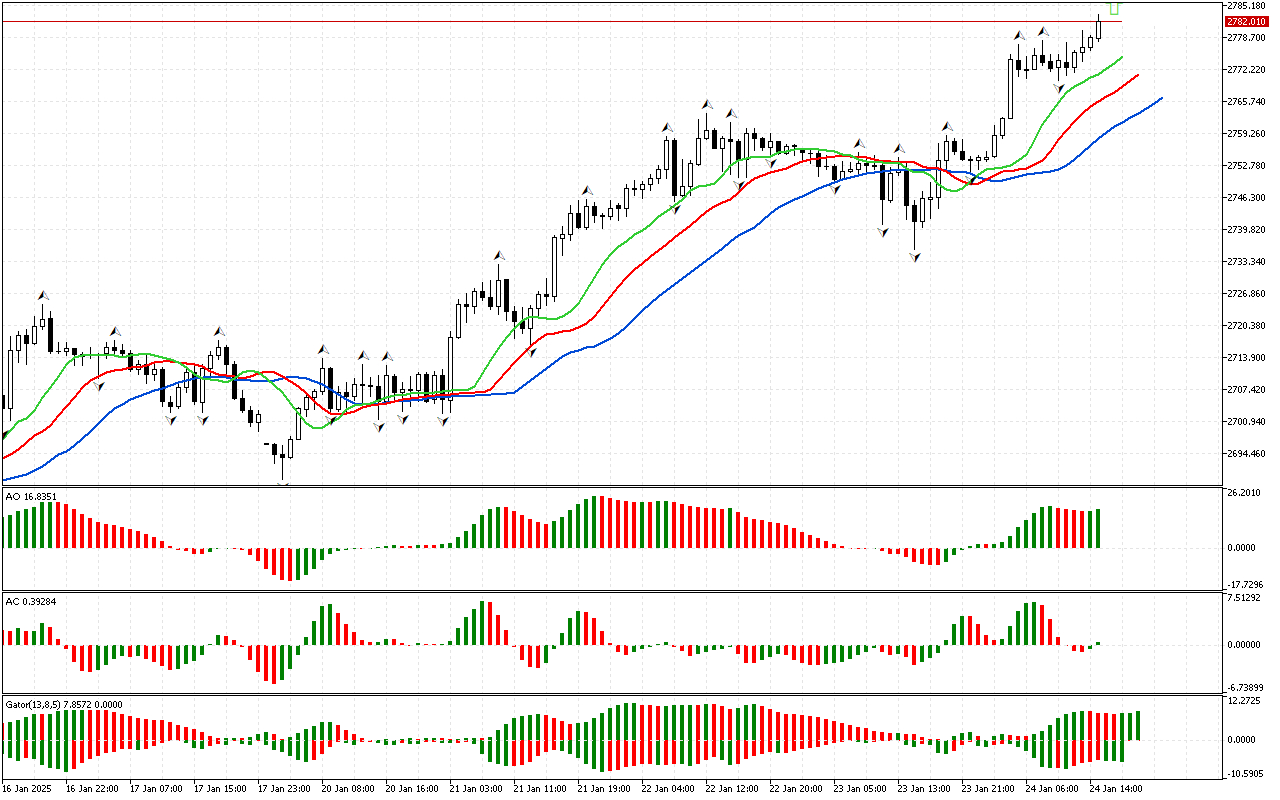The image size is (1280, 800).
Task: Click the AO scale minimum -17.7296
Action: point(1244,585)
